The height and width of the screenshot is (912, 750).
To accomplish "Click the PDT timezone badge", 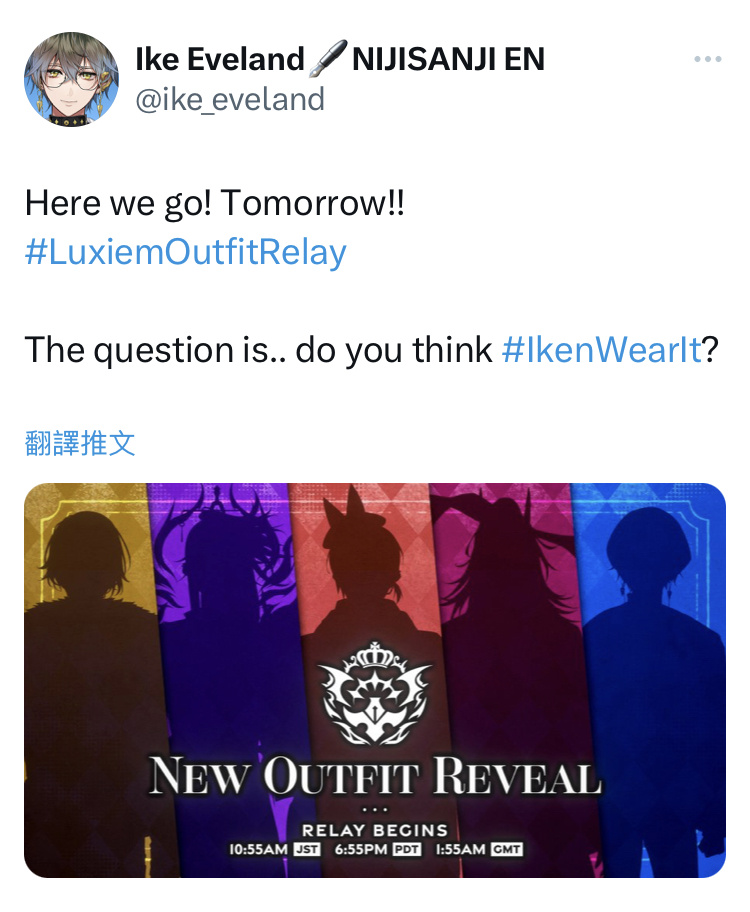I will click(x=407, y=849).
